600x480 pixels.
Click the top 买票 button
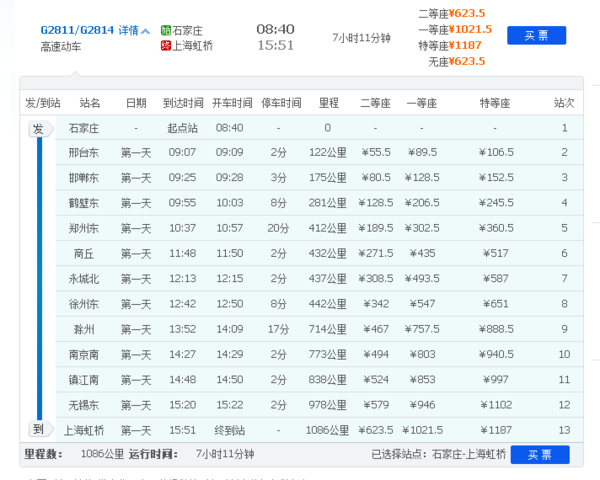(536, 36)
